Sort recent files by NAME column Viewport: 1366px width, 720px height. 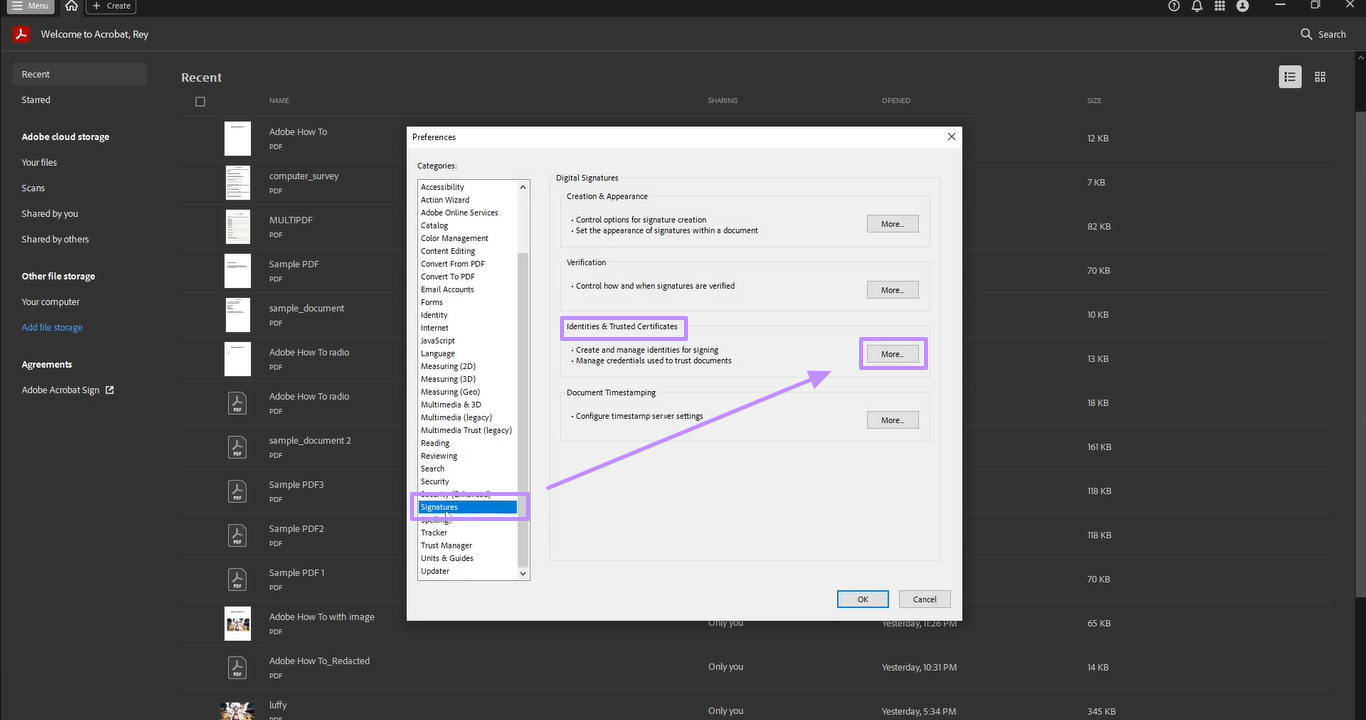[279, 101]
